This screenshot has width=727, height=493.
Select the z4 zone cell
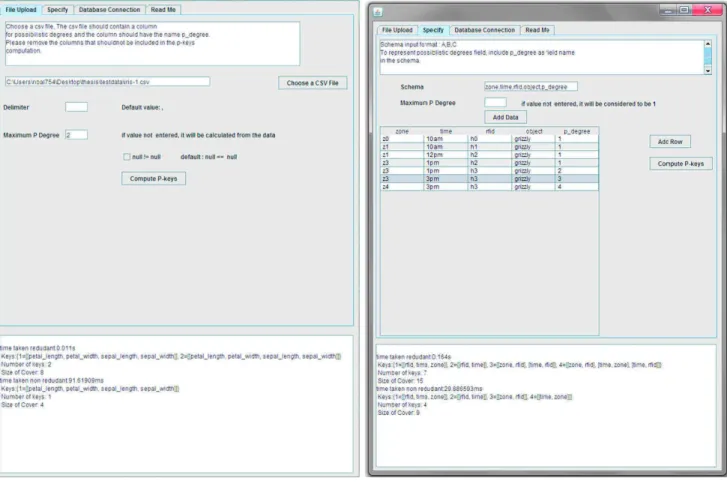[402, 187]
